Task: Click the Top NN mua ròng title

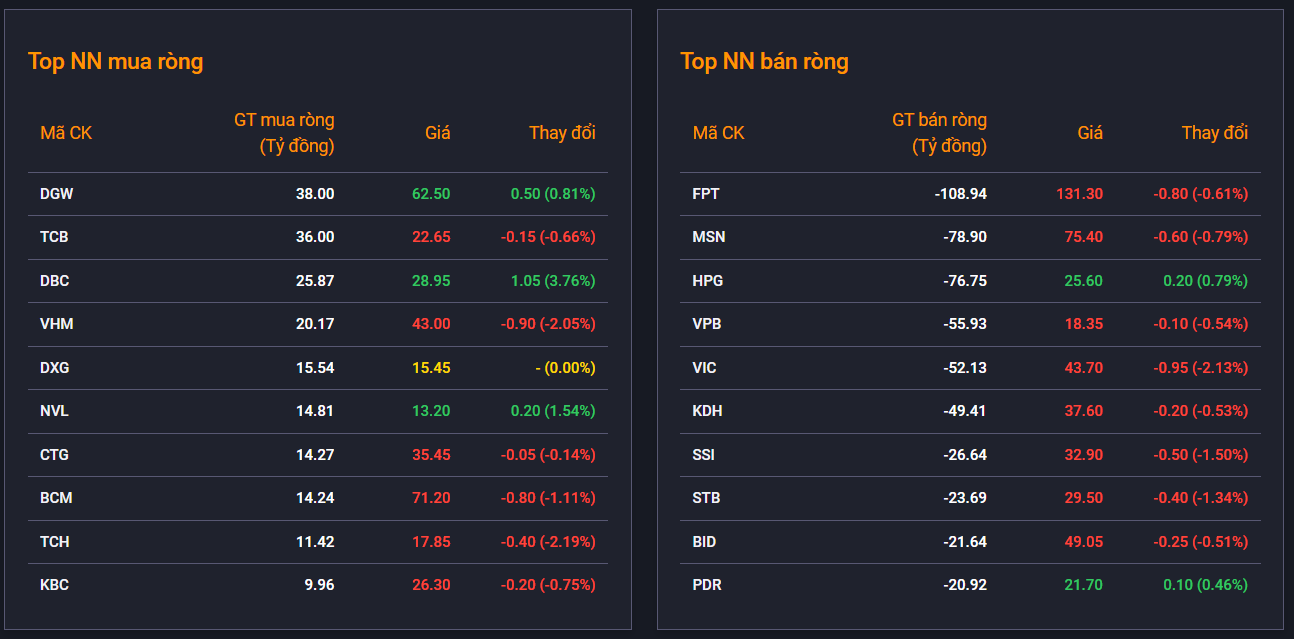Action: [115, 61]
